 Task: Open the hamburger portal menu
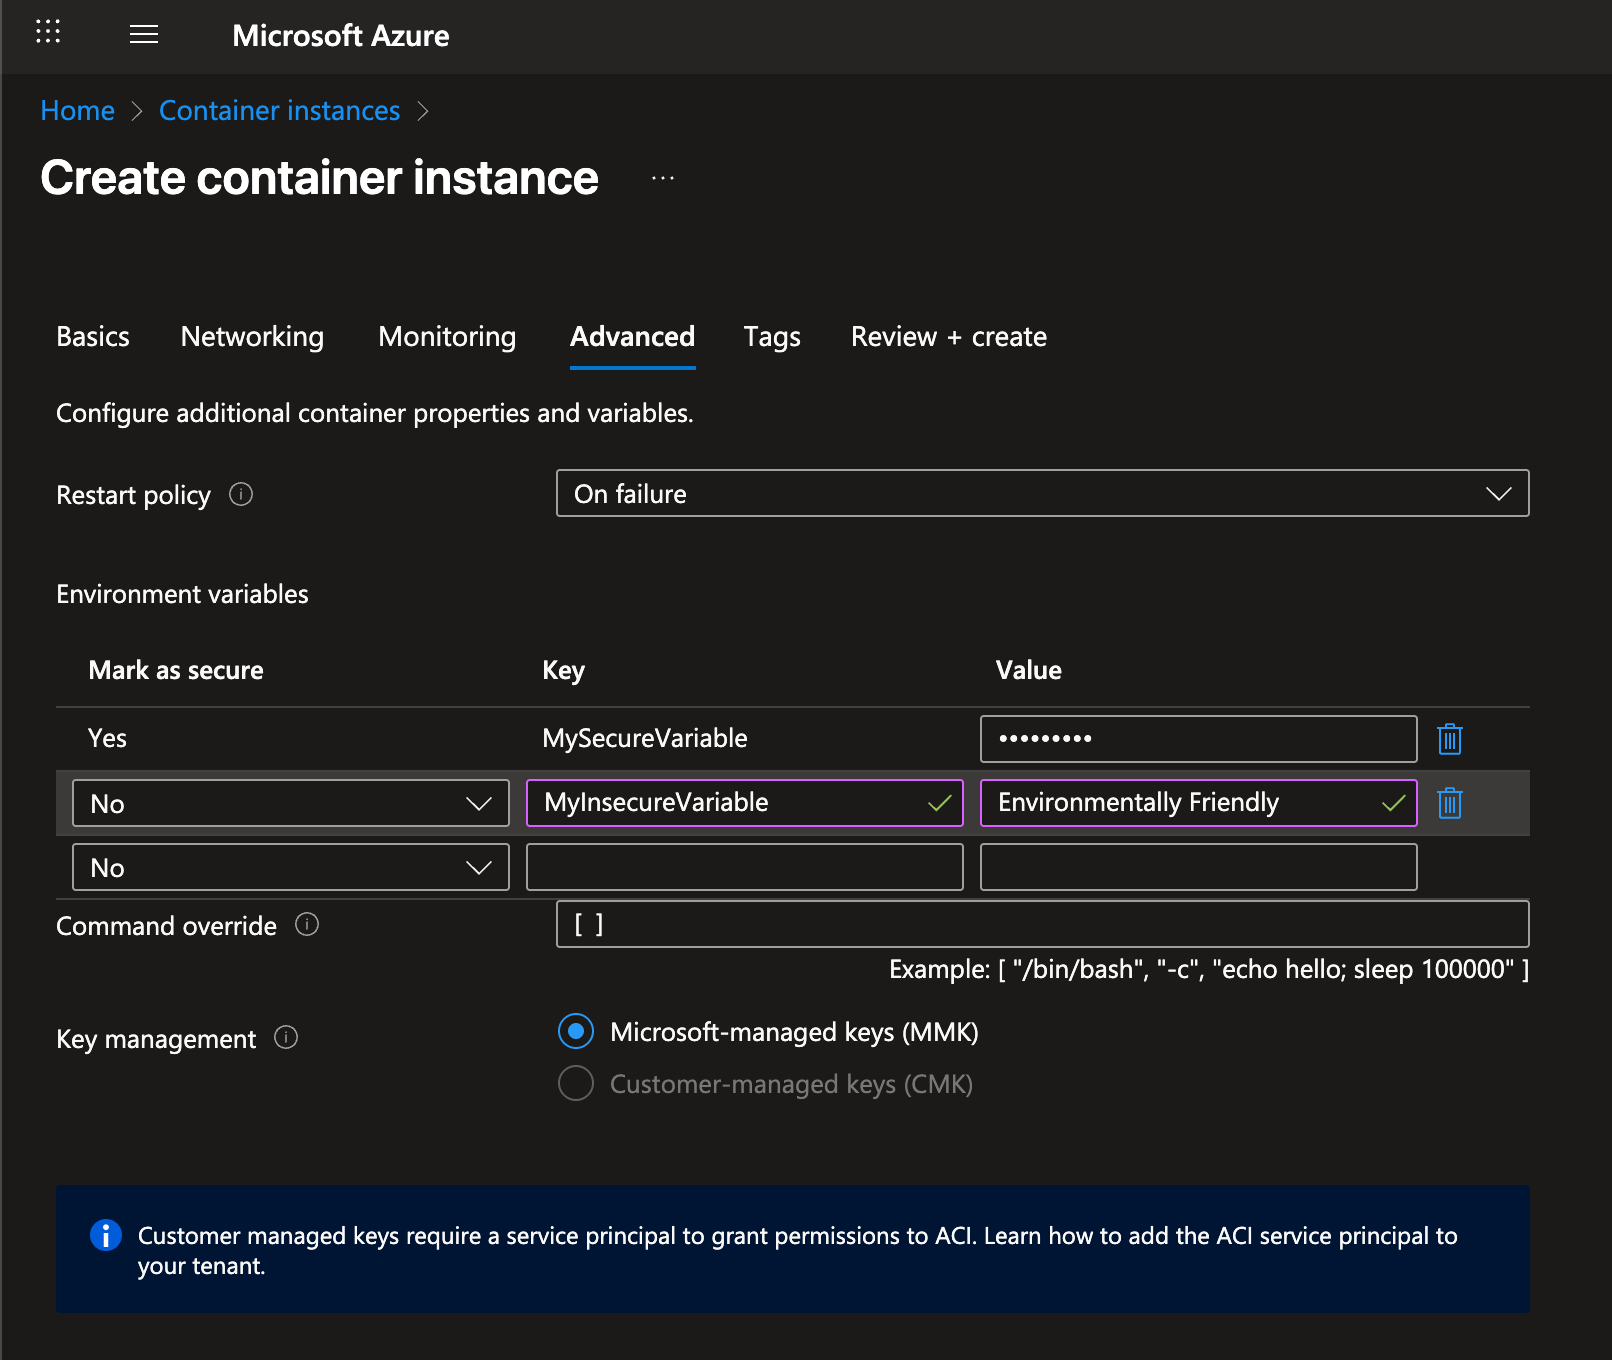pos(144,35)
